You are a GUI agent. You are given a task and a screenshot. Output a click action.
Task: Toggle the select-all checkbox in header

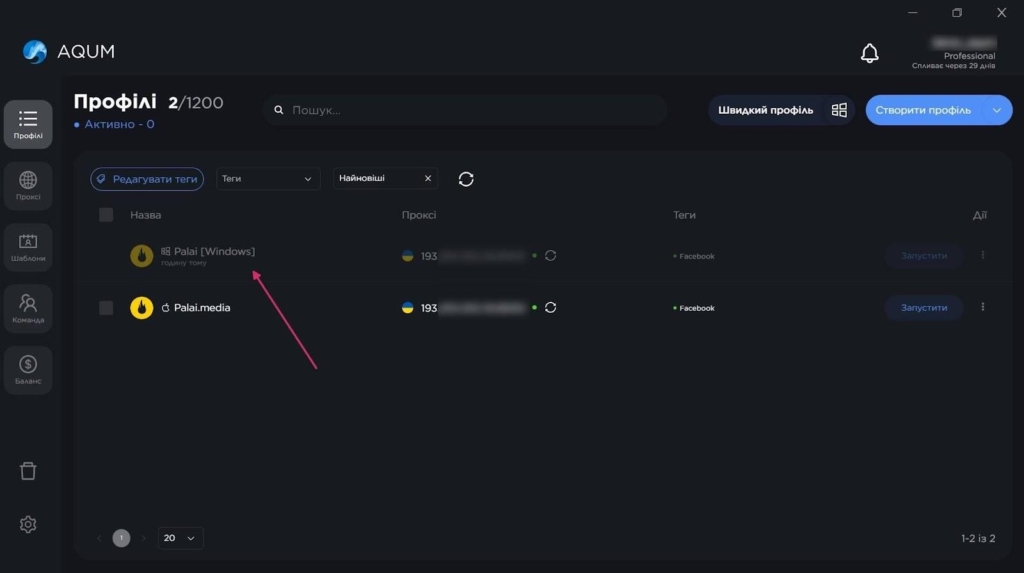[x=106, y=215]
